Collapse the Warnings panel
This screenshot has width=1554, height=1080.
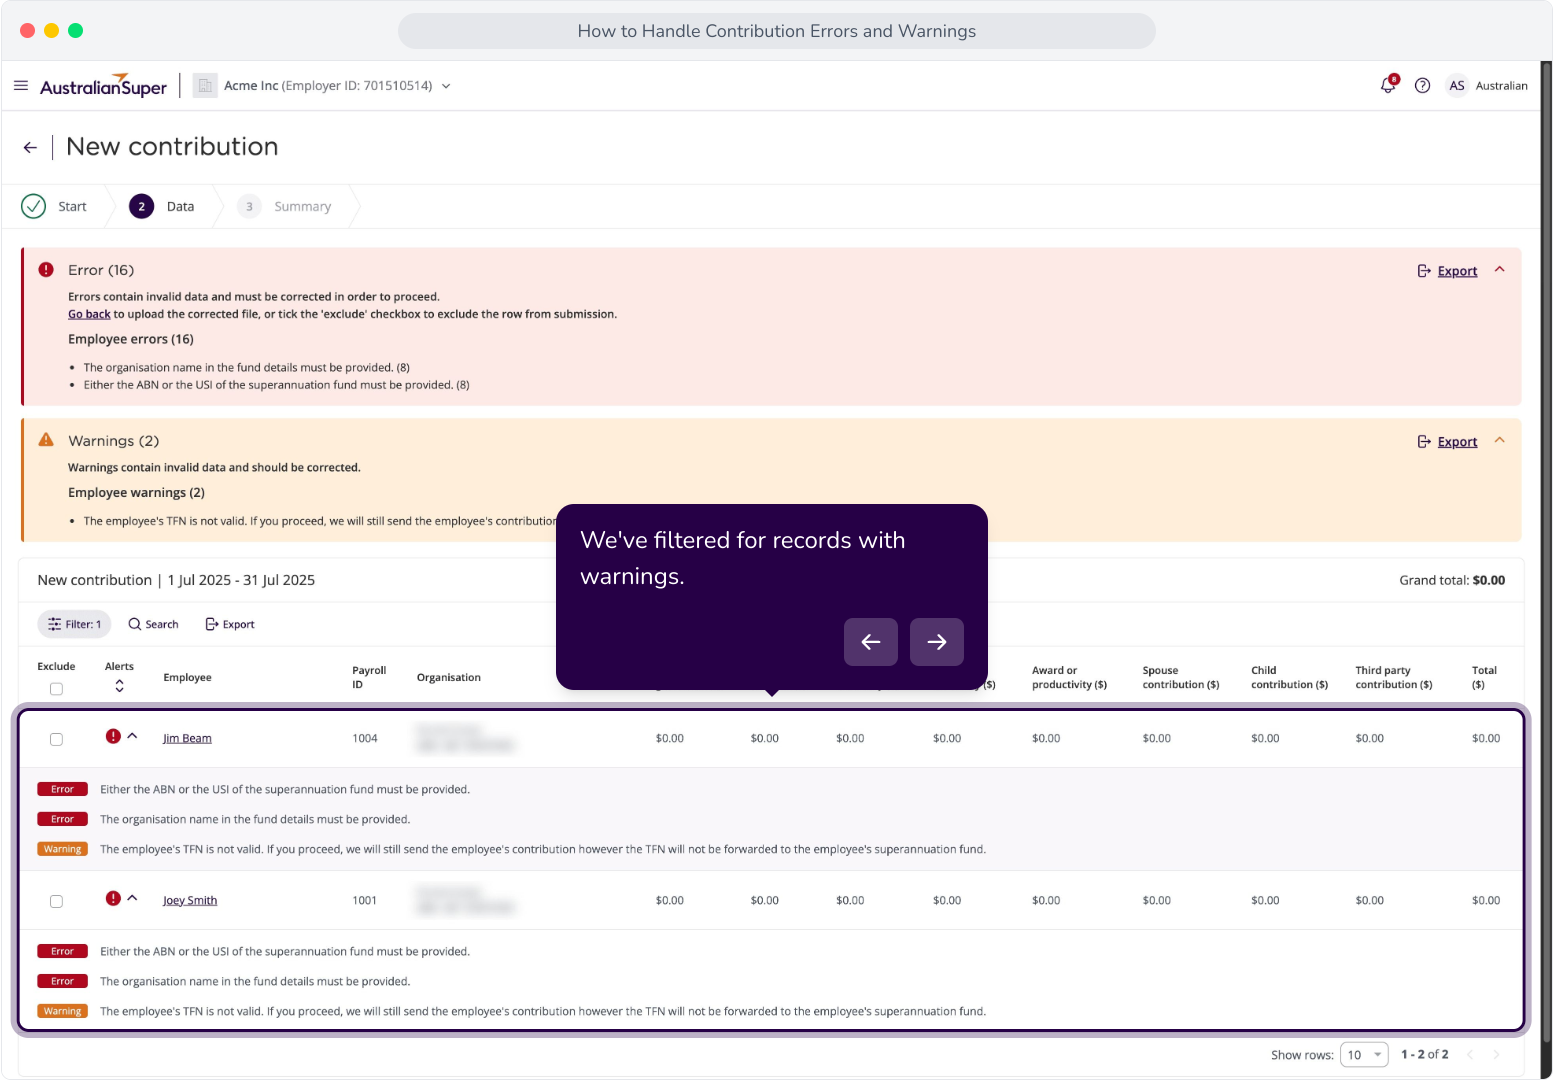(1500, 441)
